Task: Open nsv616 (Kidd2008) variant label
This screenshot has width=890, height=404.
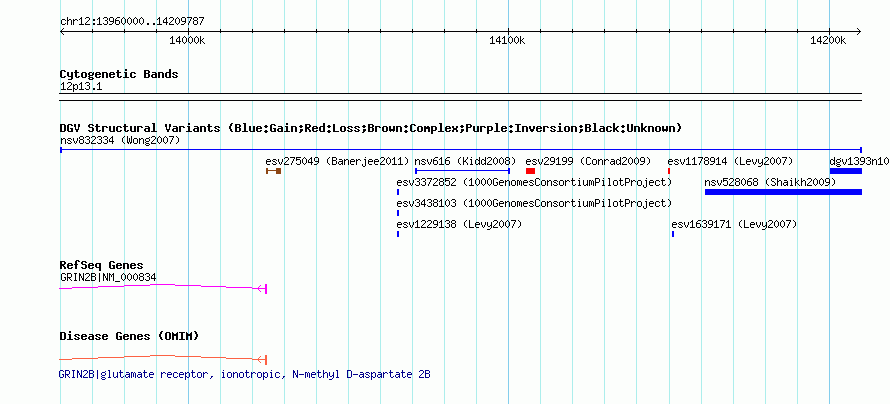Action: (466, 161)
